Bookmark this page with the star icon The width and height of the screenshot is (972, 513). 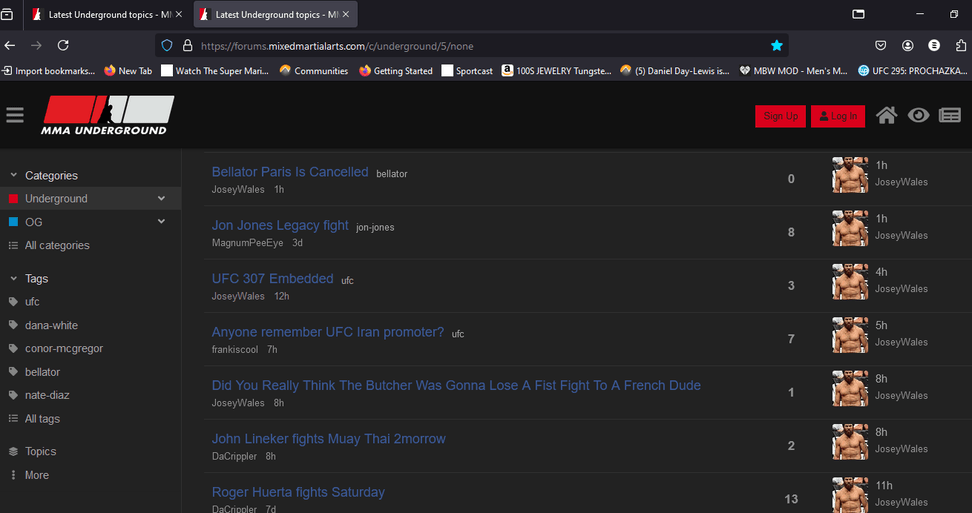pos(776,45)
